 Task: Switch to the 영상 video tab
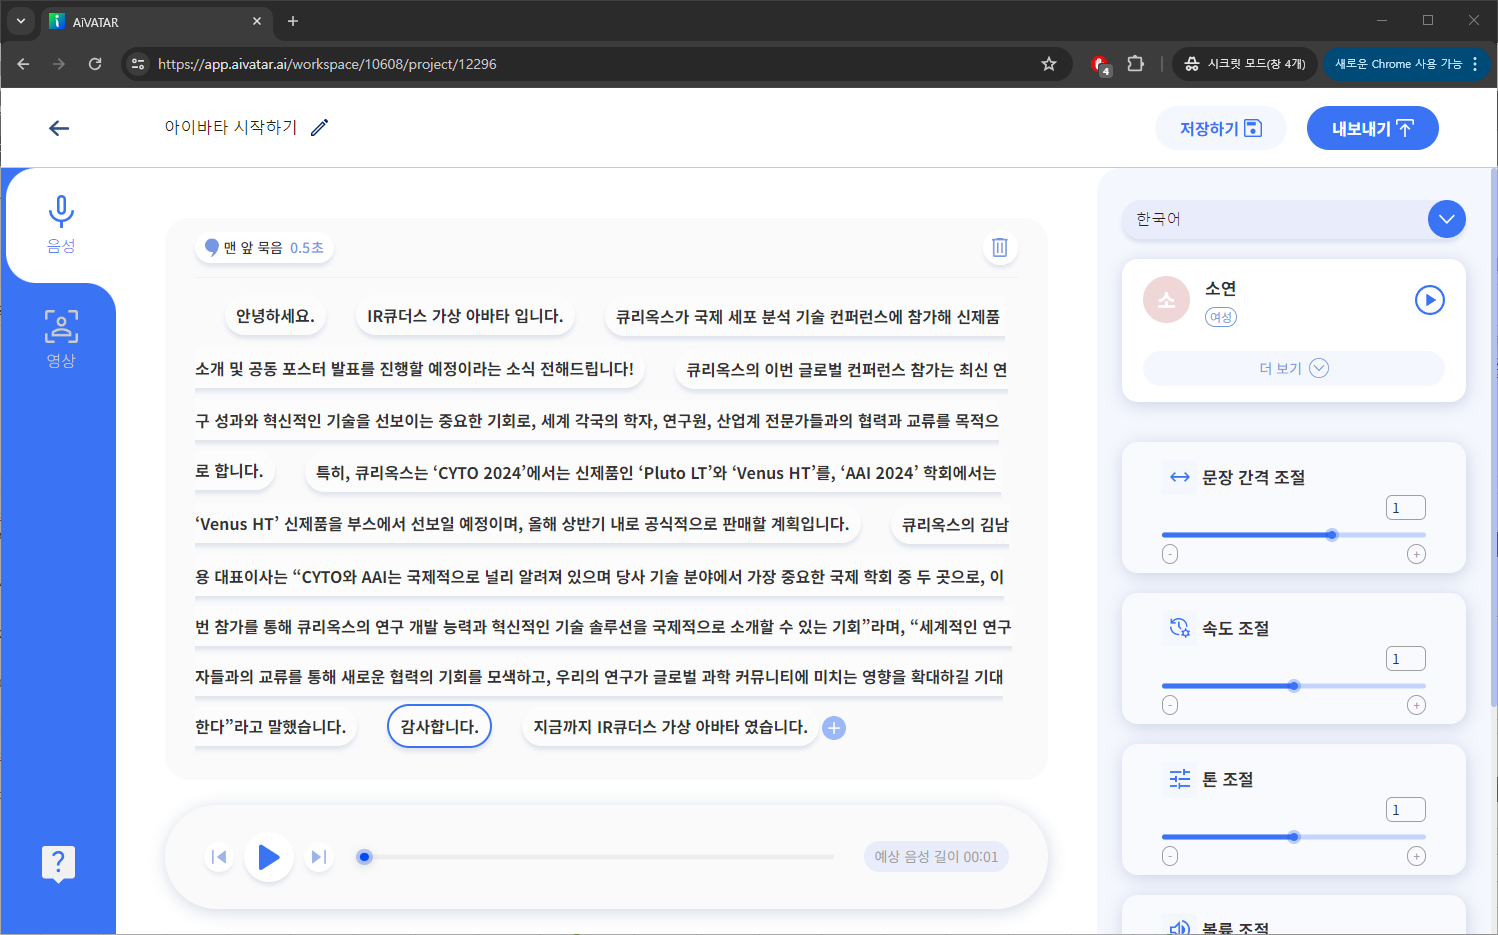pos(61,338)
